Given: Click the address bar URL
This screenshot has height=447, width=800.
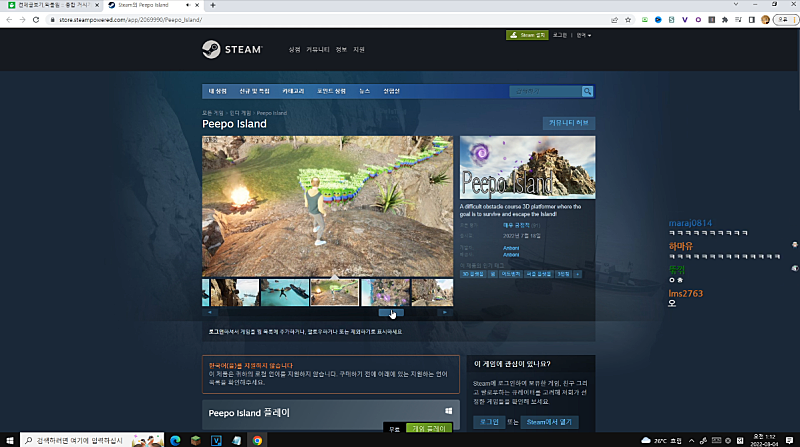Looking at the screenshot, I should point(131,20).
